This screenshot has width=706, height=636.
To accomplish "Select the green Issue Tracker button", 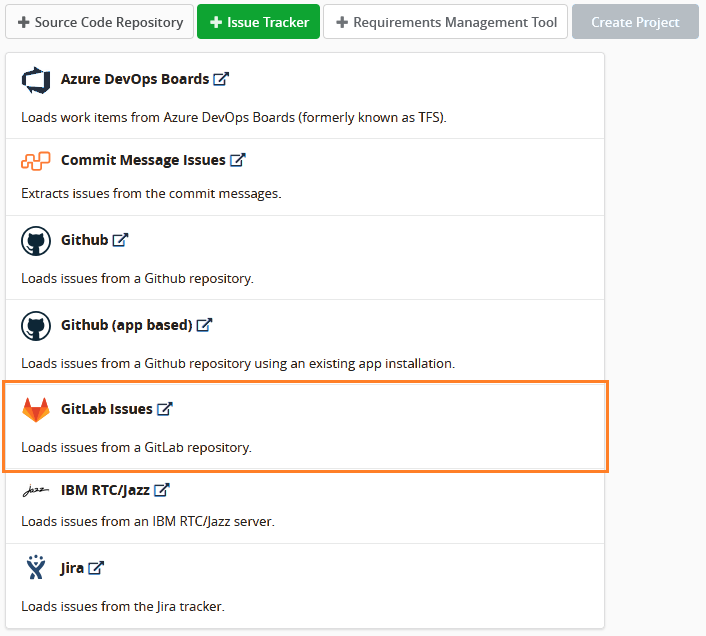I will pyautogui.click(x=258, y=22).
